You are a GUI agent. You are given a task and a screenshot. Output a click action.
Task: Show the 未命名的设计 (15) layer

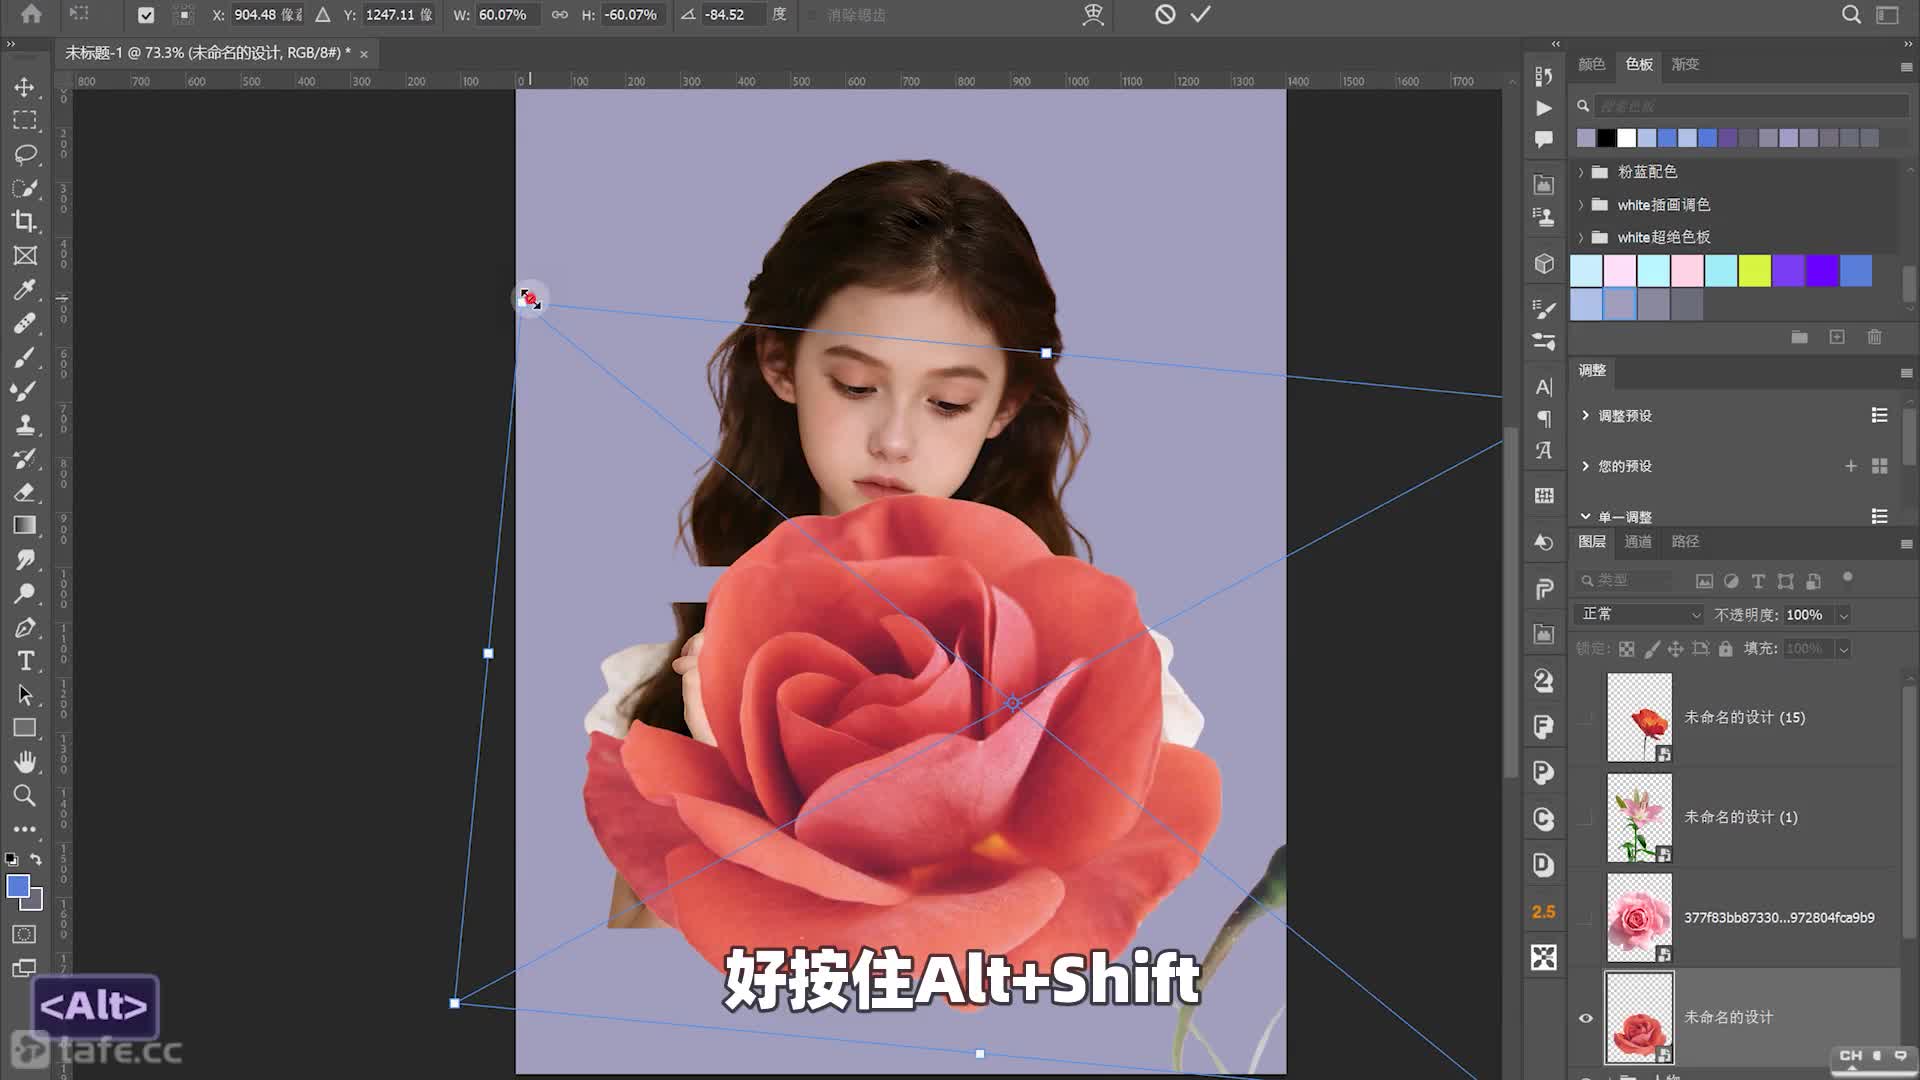[x=1586, y=718]
